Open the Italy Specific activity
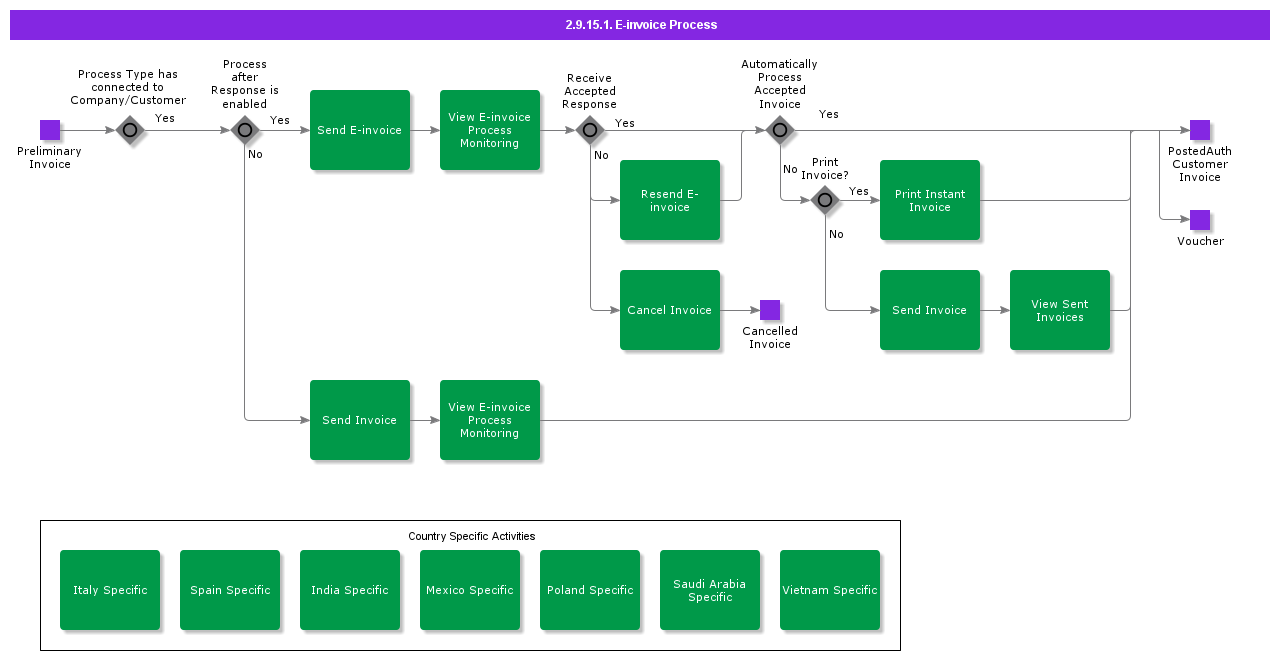 pyautogui.click(x=110, y=590)
